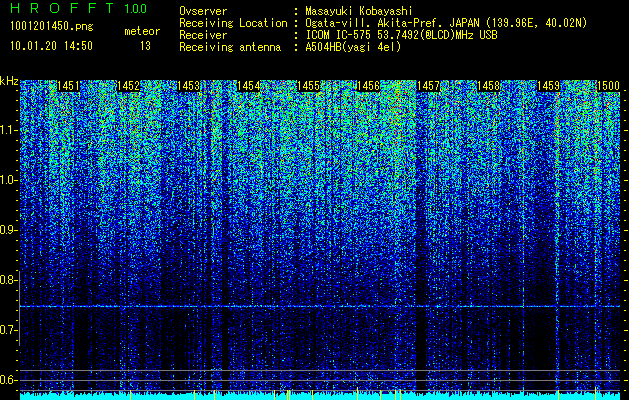Click the 1456 time marker
The width and height of the screenshot is (629, 400).
tap(368, 86)
